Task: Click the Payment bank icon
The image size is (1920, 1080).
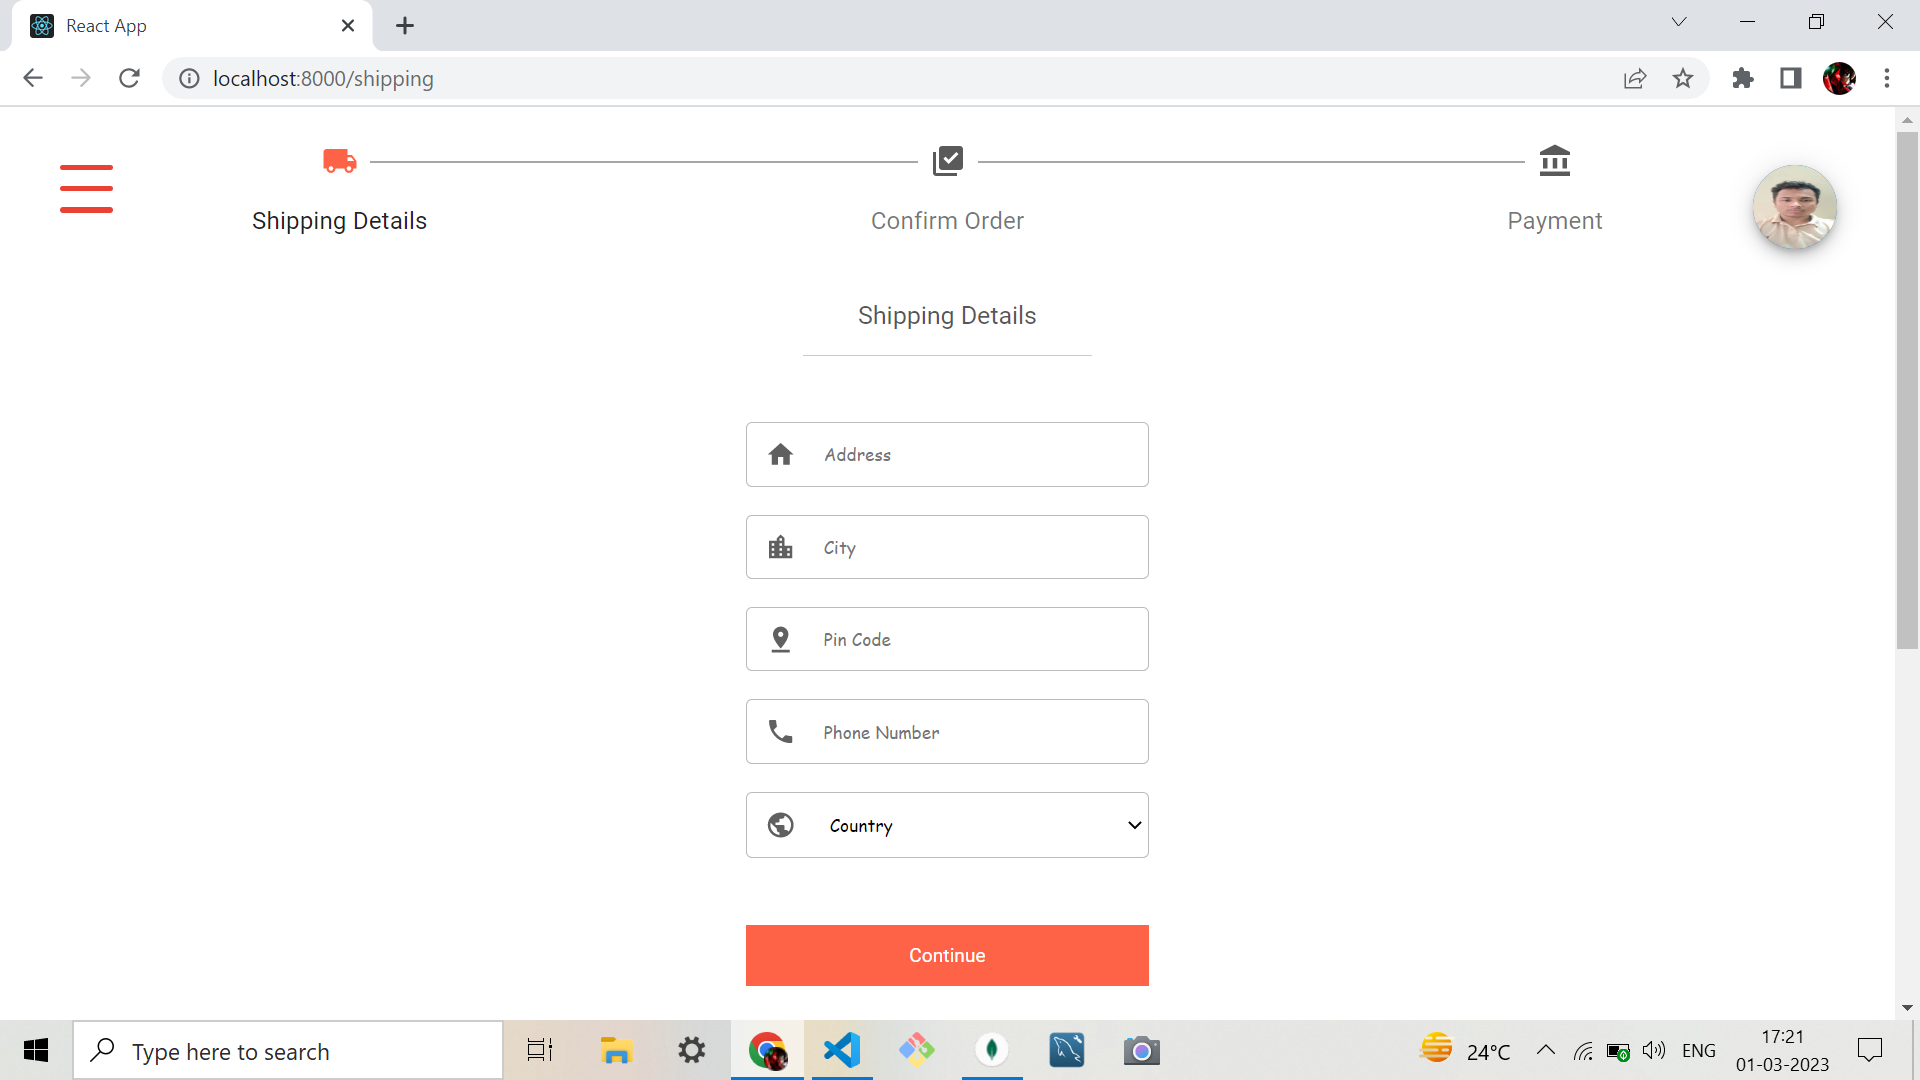Action: point(1555,160)
